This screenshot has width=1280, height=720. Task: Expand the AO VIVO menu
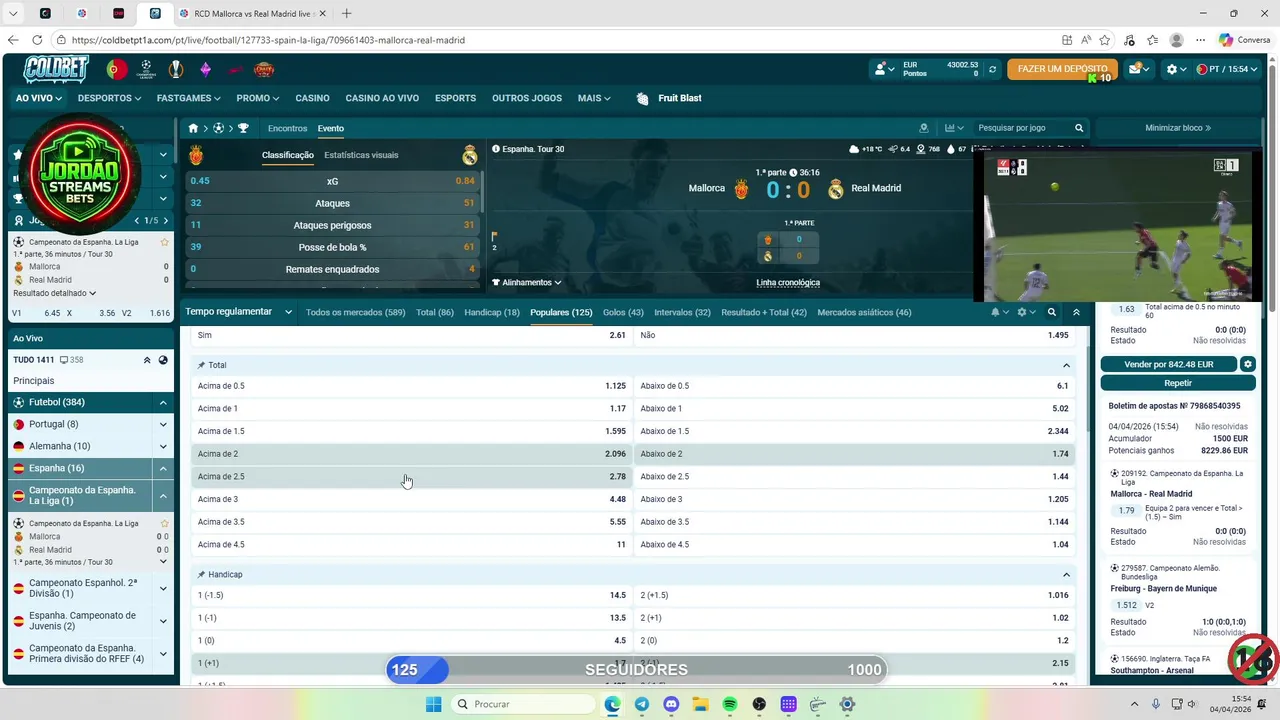[x=39, y=98]
